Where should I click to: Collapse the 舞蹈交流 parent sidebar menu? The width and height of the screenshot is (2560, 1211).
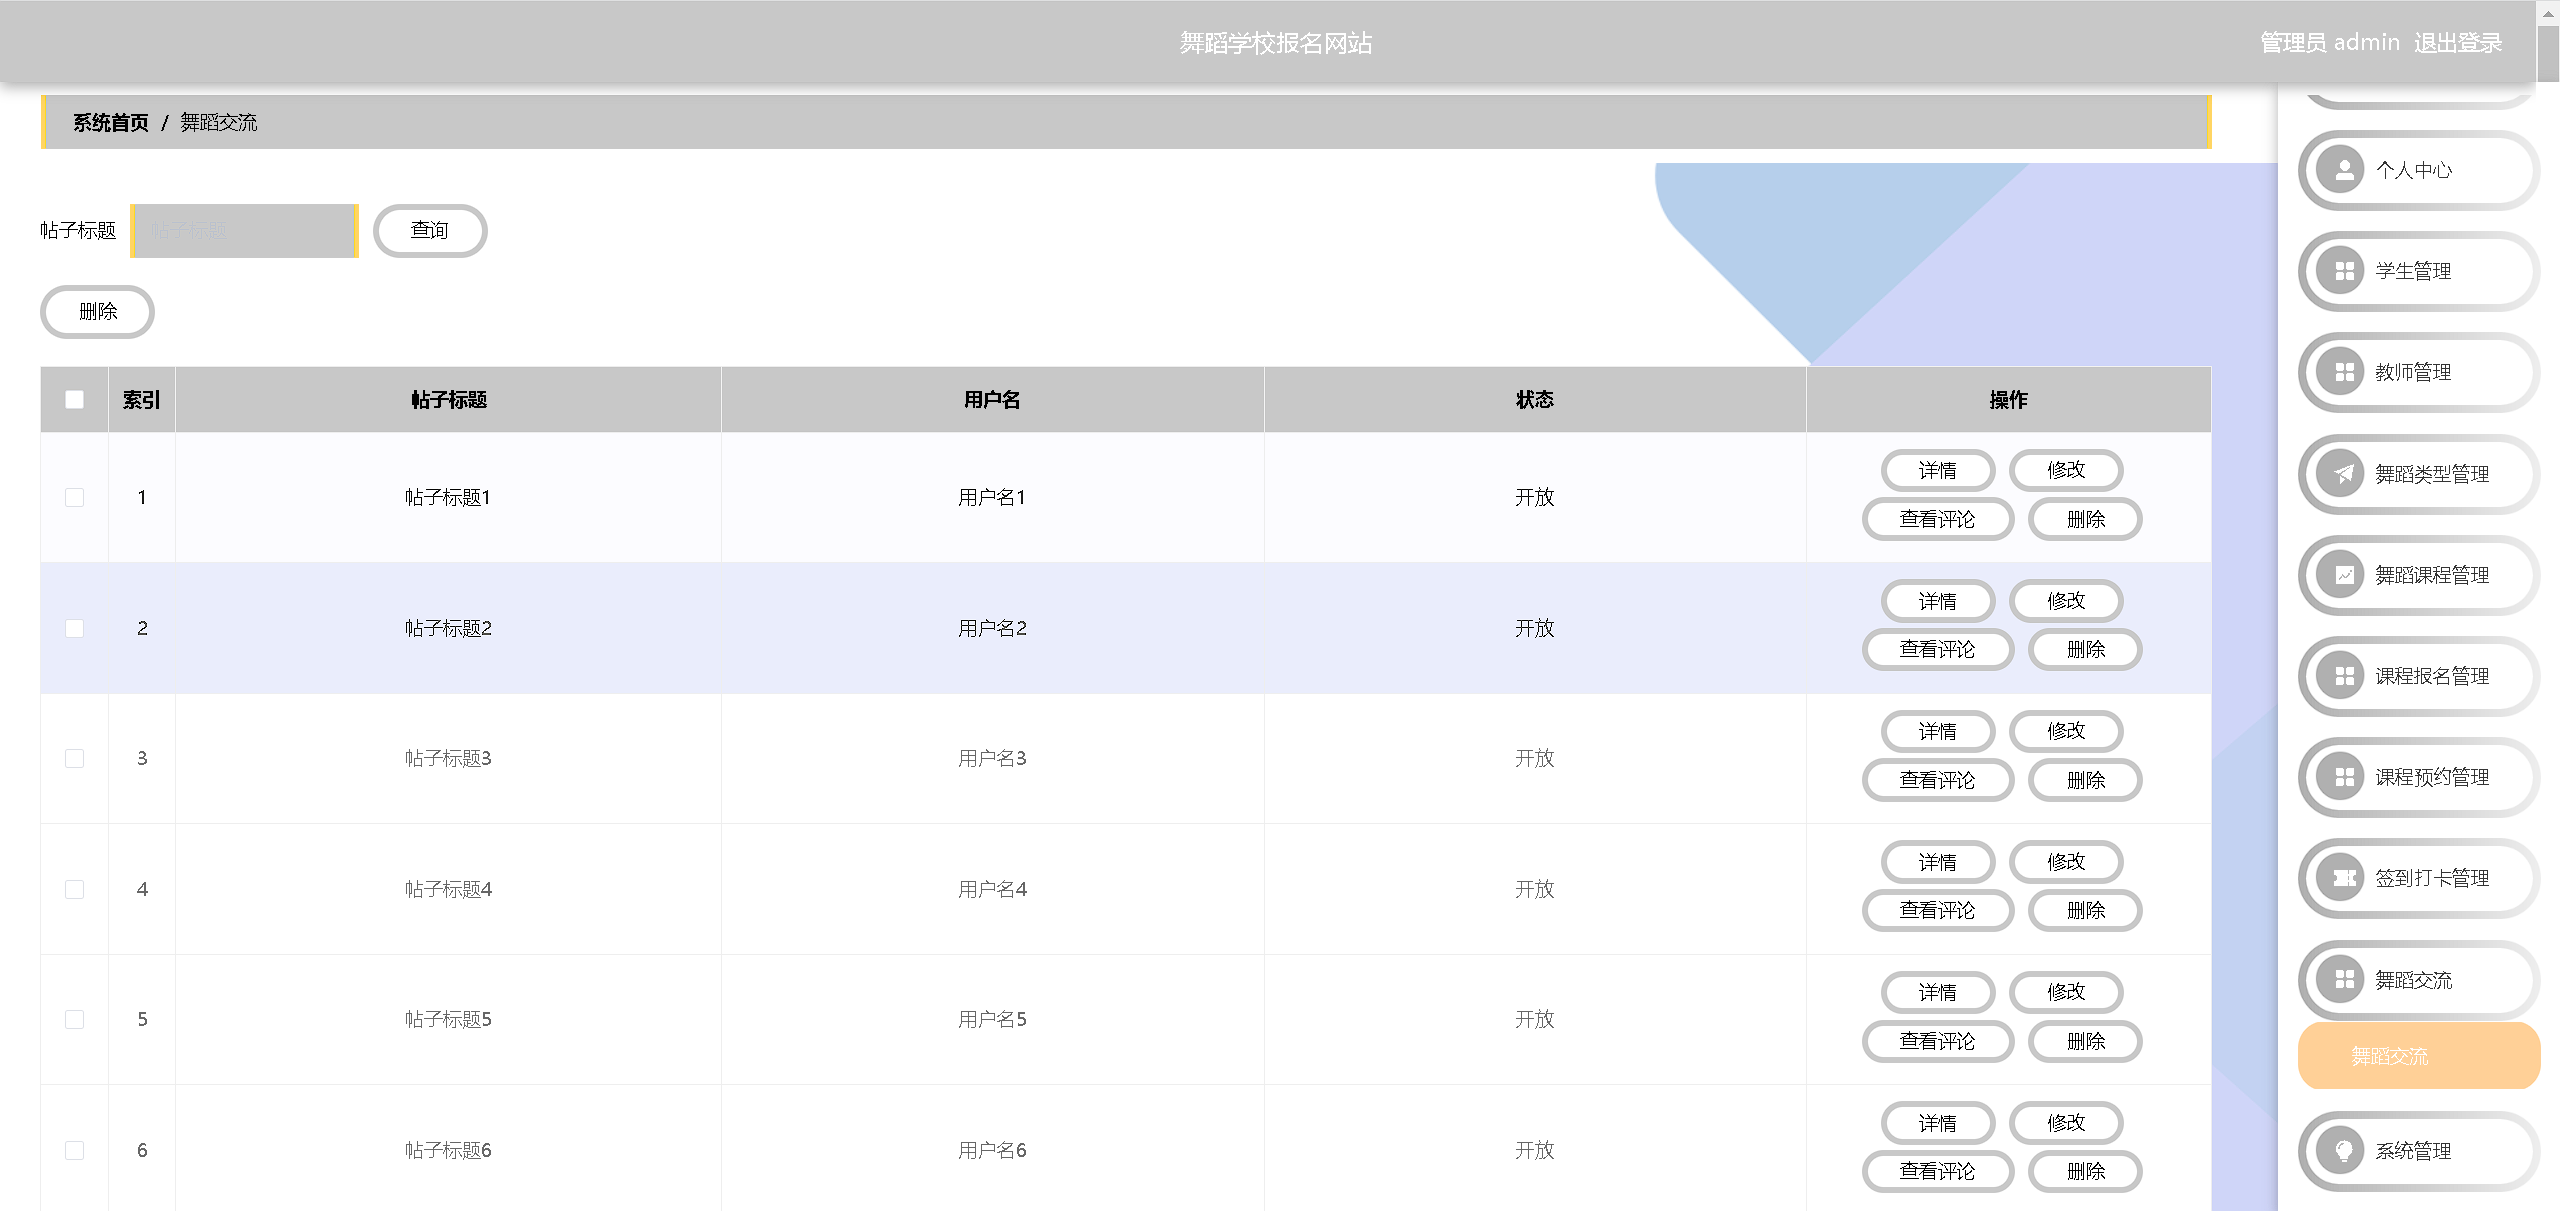coord(2413,980)
